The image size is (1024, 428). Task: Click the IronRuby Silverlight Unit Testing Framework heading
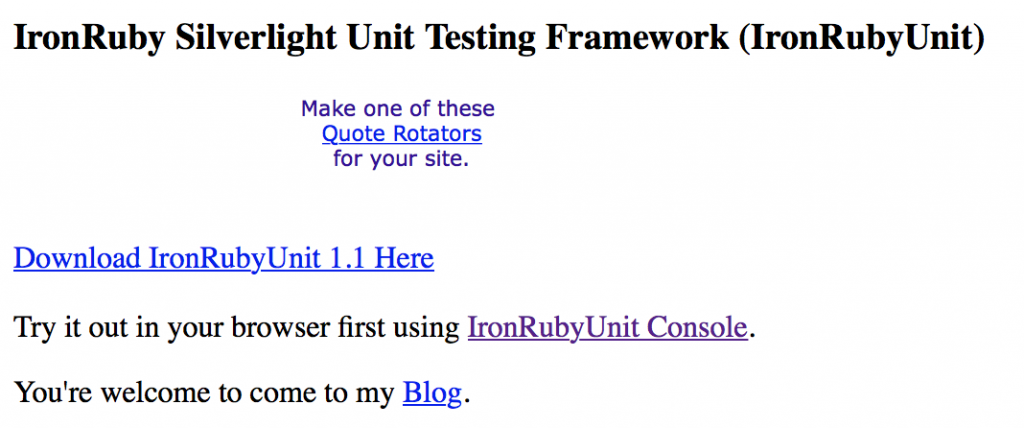499,37
